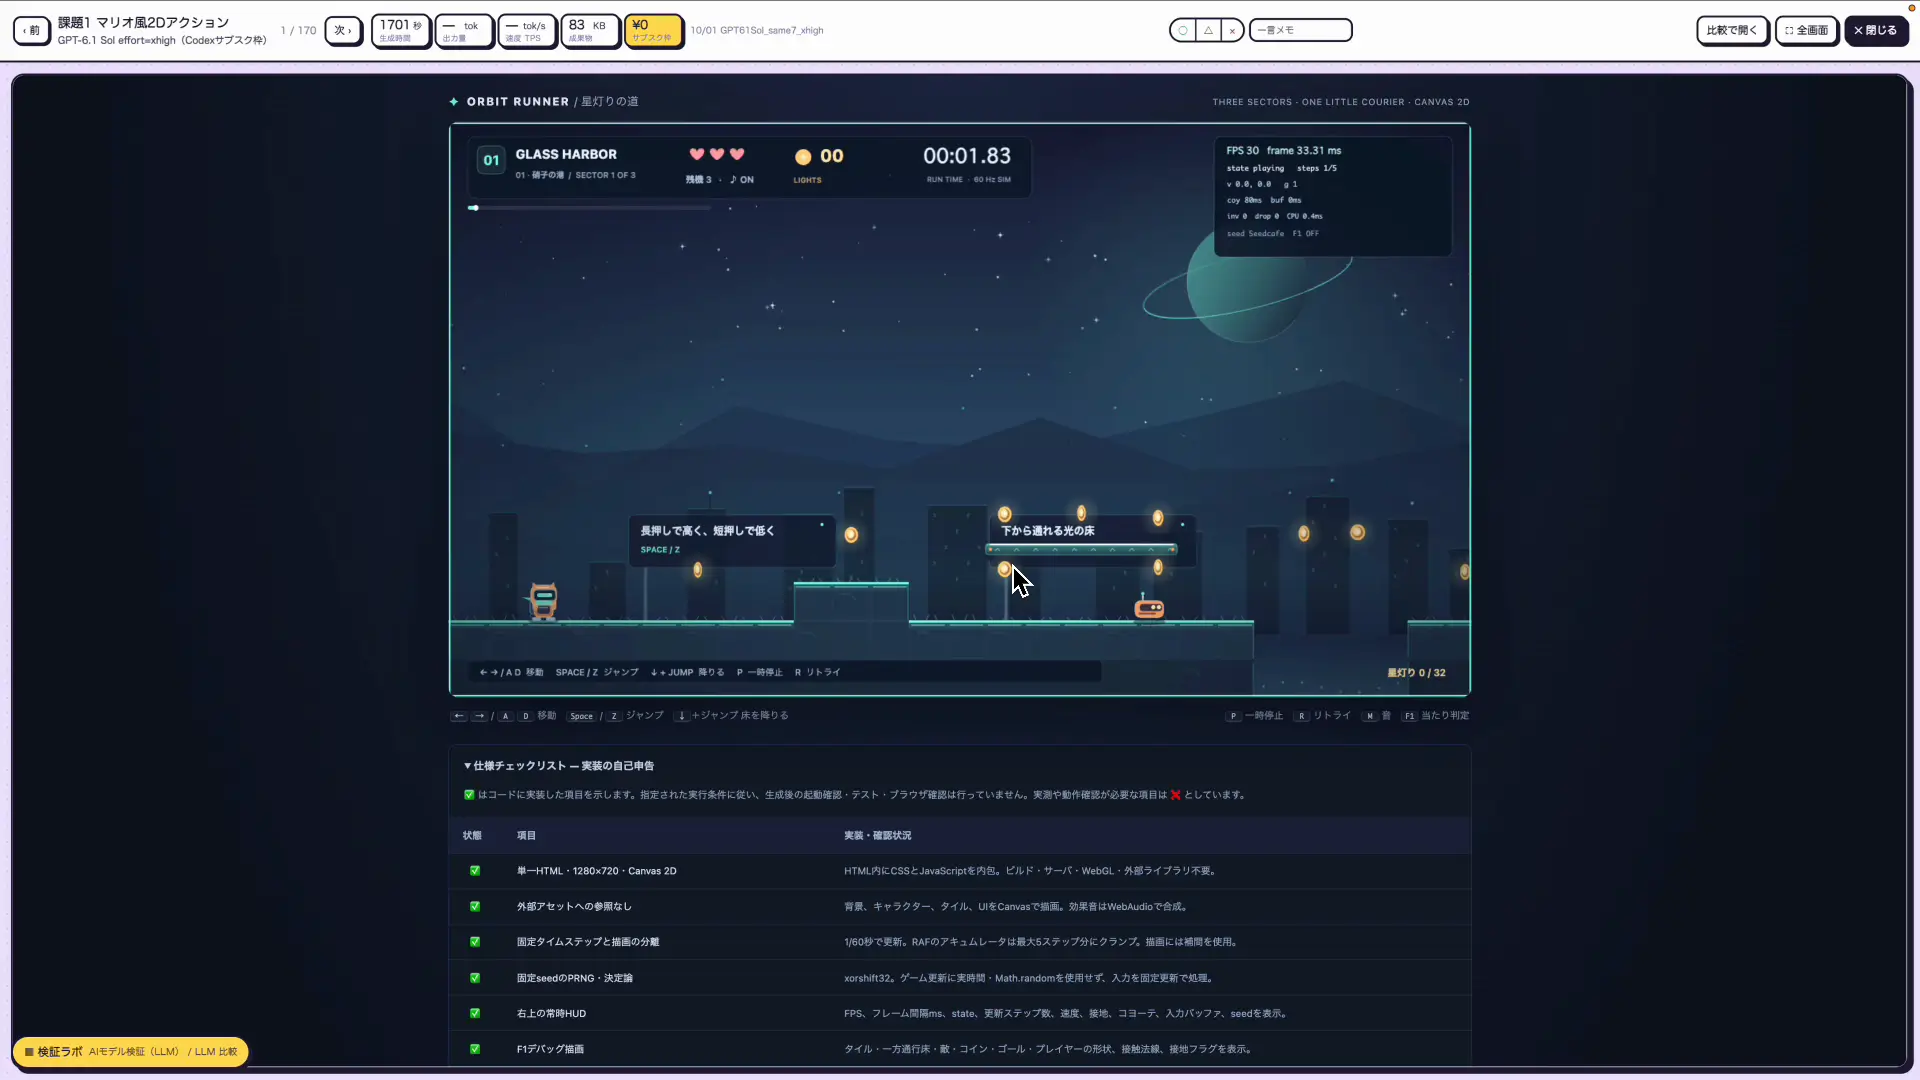The width and height of the screenshot is (1920, 1080).
Task: Click the gold LIGHTS coin icon in HUD
Action: click(x=803, y=157)
